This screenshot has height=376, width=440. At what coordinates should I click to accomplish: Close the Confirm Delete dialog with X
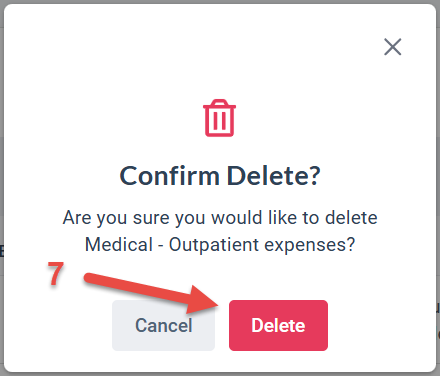[393, 47]
